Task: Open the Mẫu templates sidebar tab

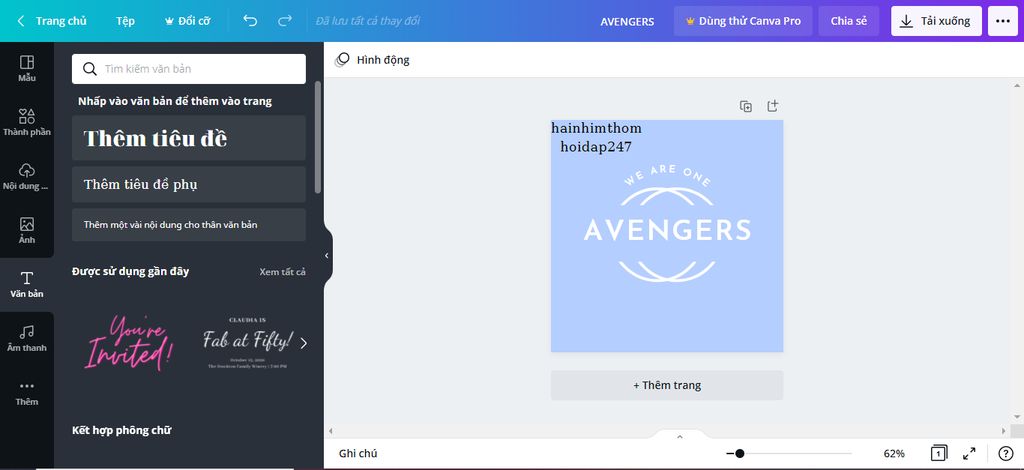Action: point(27,69)
